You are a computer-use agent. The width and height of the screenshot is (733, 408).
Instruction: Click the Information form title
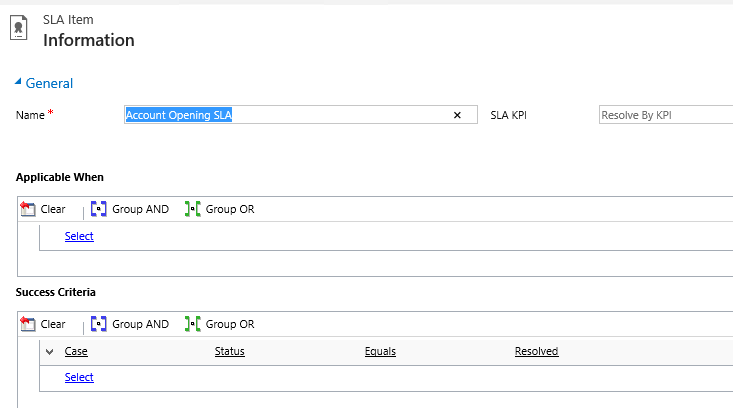(88, 41)
